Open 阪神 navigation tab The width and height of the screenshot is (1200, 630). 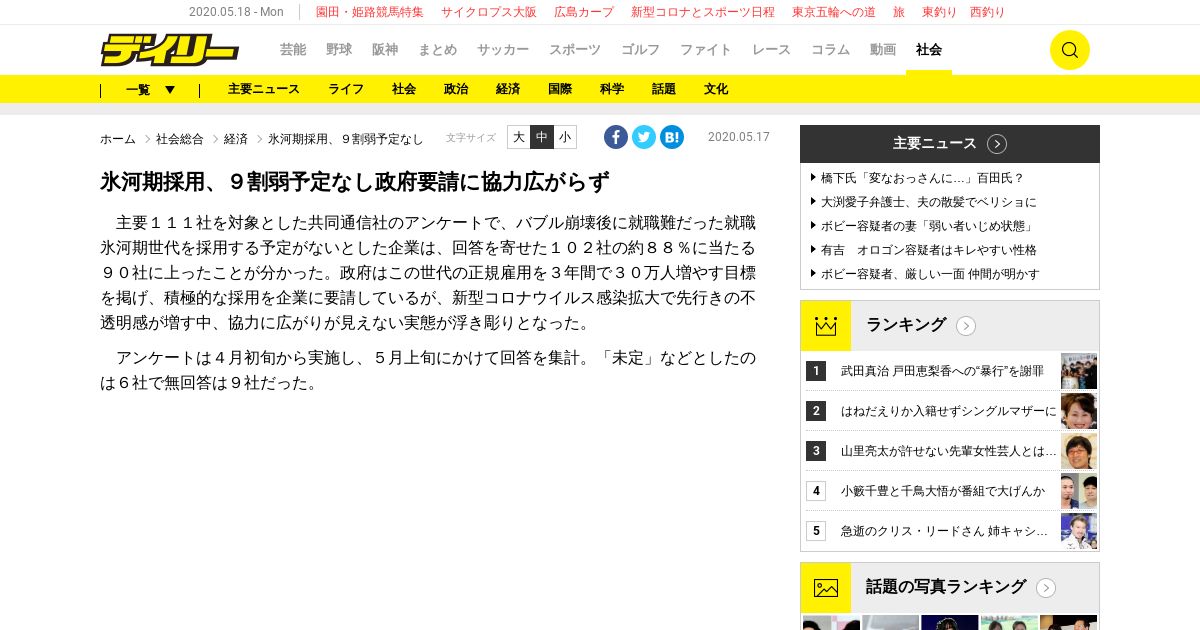click(x=385, y=50)
